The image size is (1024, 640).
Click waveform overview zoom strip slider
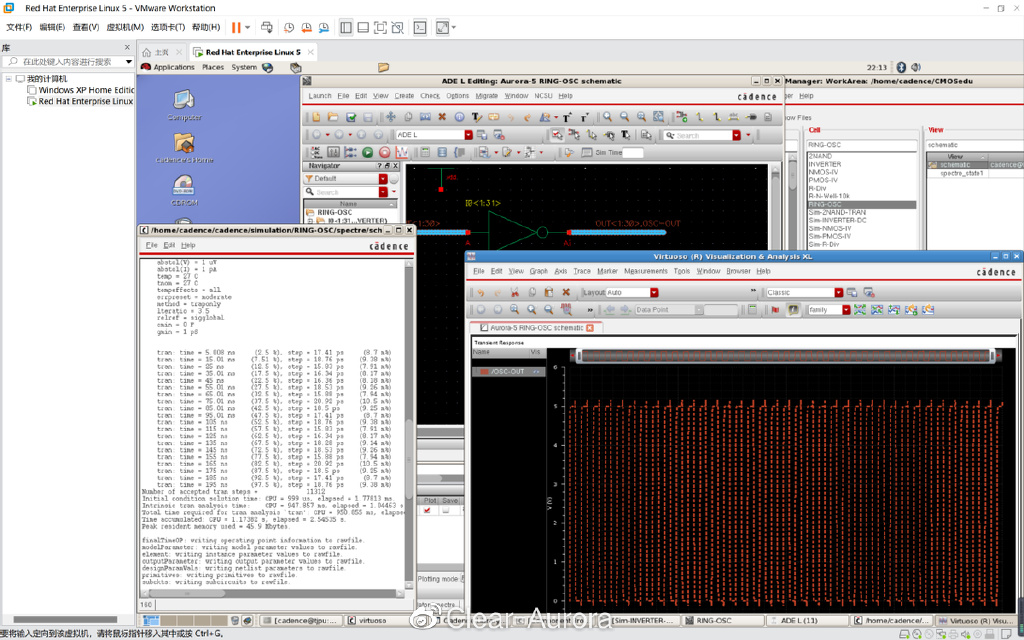784,355
